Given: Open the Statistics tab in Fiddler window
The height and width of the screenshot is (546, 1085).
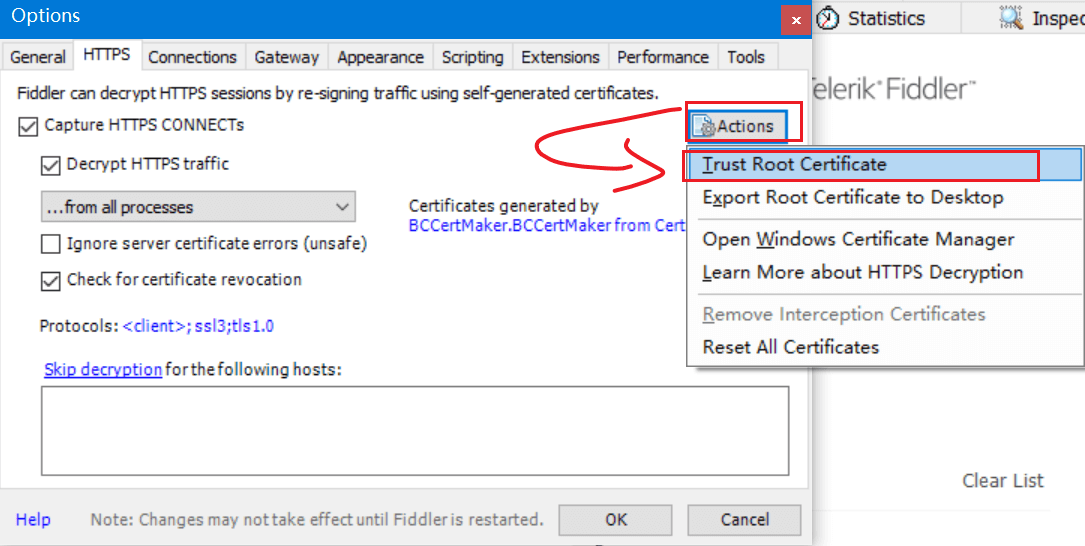Looking at the screenshot, I should [886, 18].
